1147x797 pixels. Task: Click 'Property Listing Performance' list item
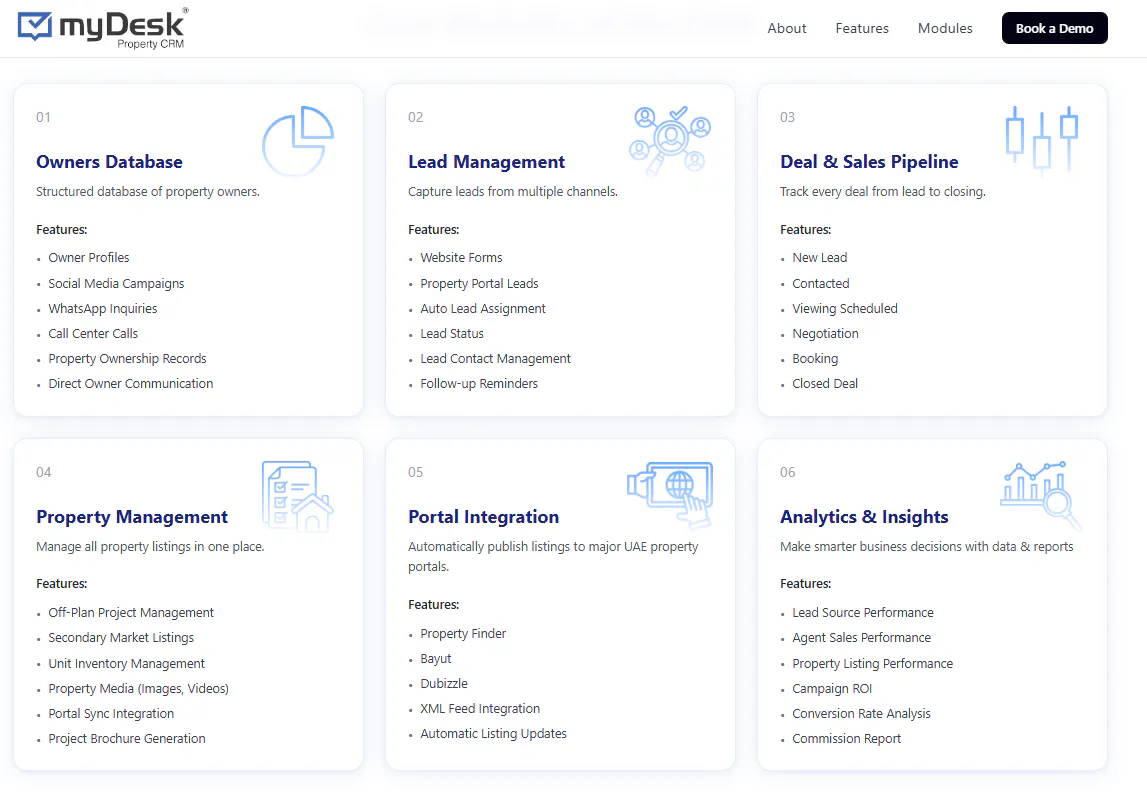873,664
